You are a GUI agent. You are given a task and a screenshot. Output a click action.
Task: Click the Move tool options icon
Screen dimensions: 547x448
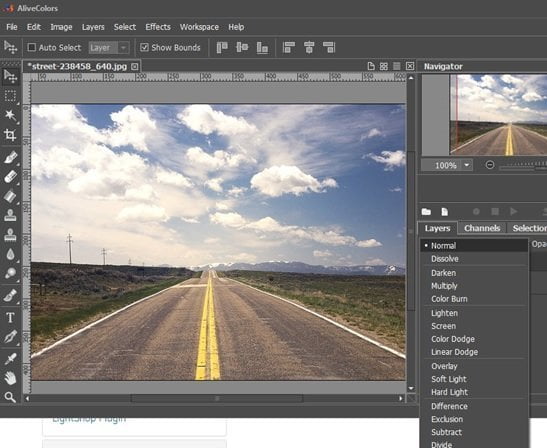point(10,47)
